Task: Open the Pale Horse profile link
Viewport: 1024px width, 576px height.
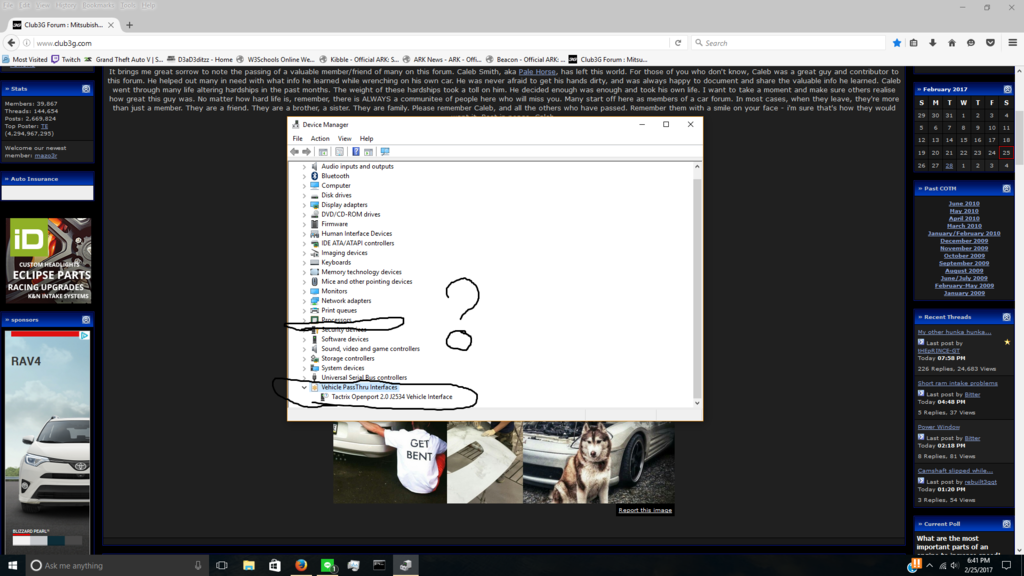Action: pos(537,72)
